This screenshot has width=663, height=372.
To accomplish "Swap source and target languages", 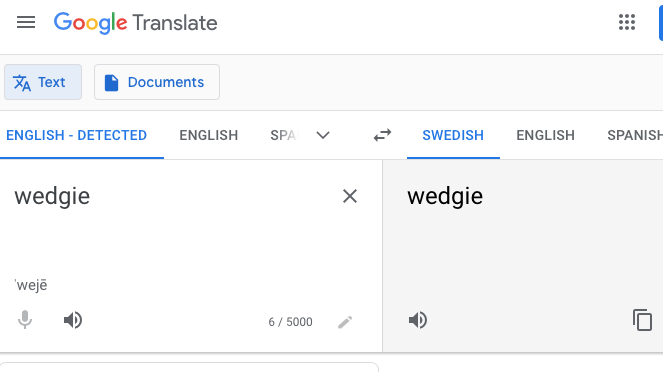I will click(382, 135).
